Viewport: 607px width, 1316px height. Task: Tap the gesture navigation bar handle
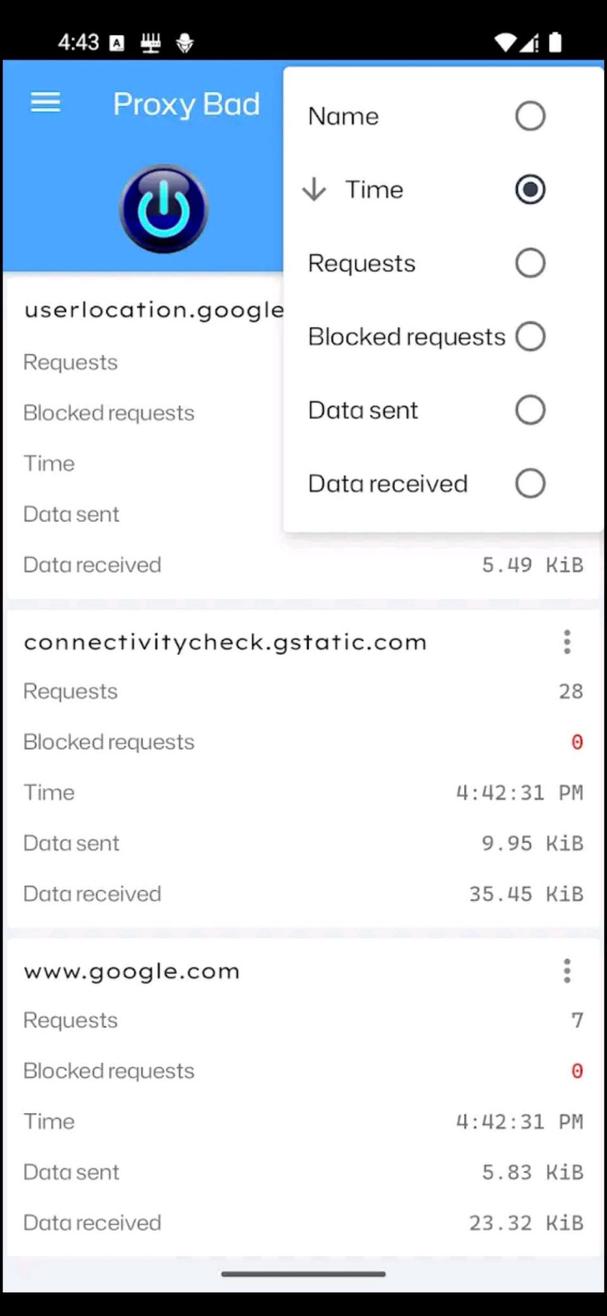click(303, 1274)
